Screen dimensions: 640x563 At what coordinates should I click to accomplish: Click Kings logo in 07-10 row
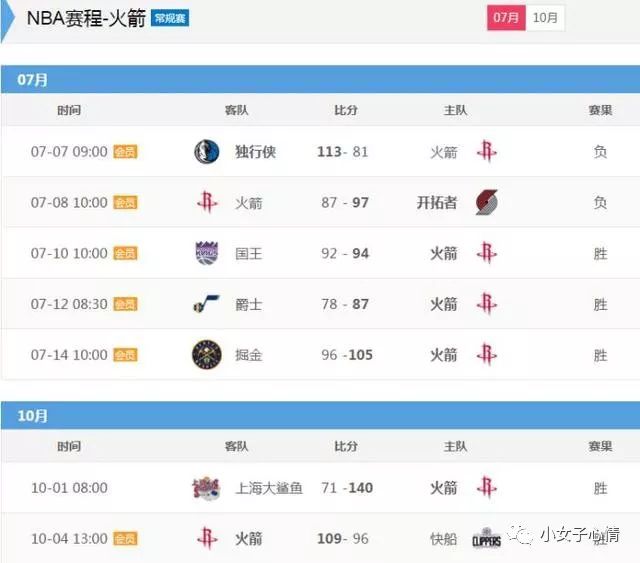(207, 253)
